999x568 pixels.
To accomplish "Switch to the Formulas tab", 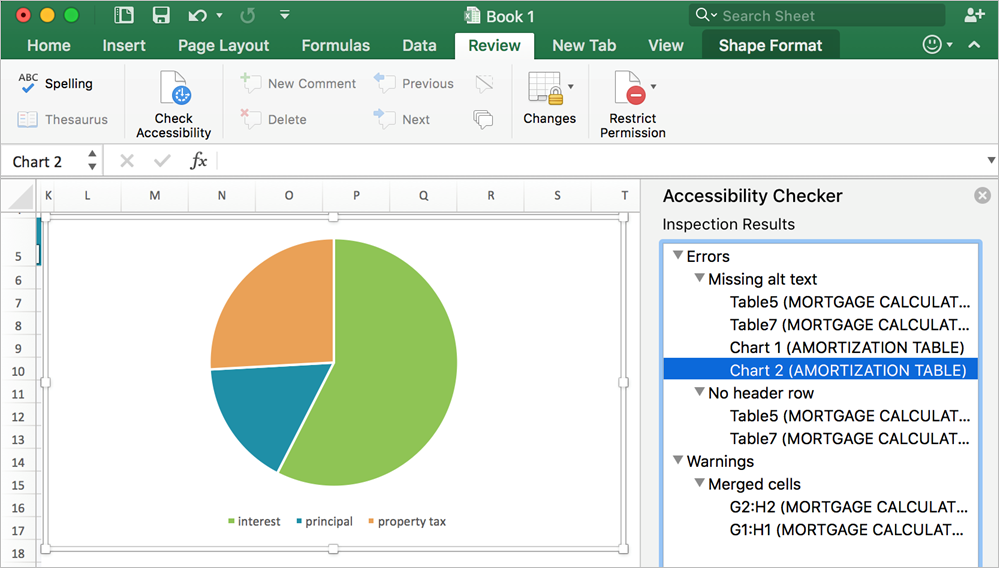I will coord(336,45).
